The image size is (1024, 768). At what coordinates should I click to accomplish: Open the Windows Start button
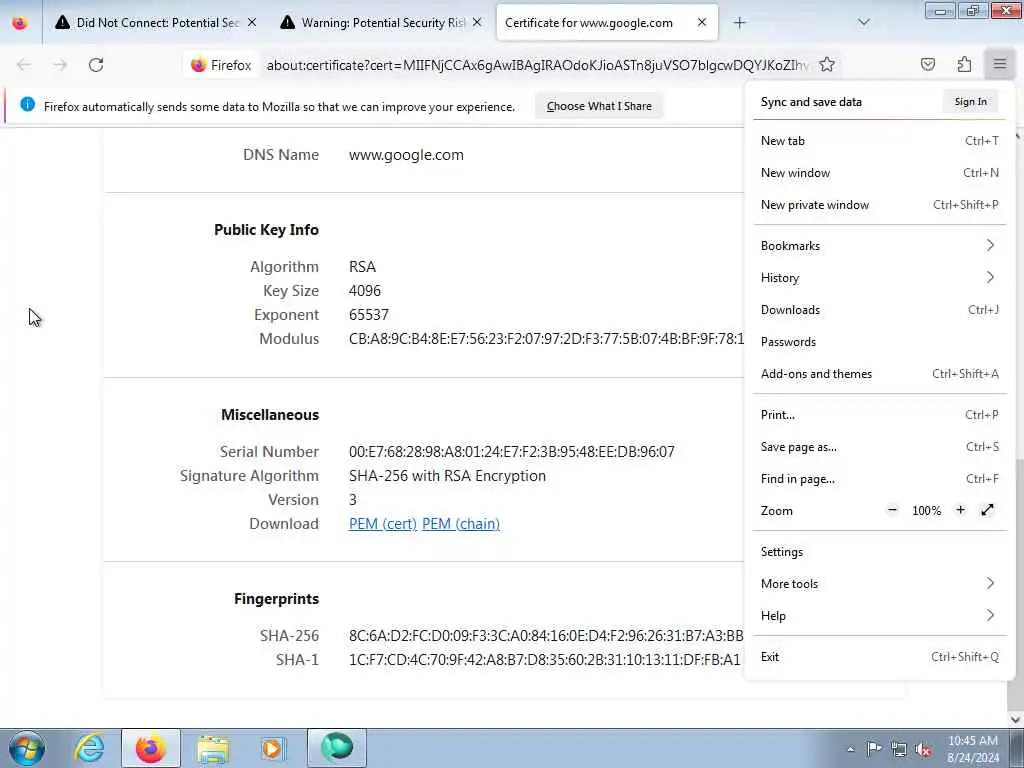pyautogui.click(x=27, y=748)
